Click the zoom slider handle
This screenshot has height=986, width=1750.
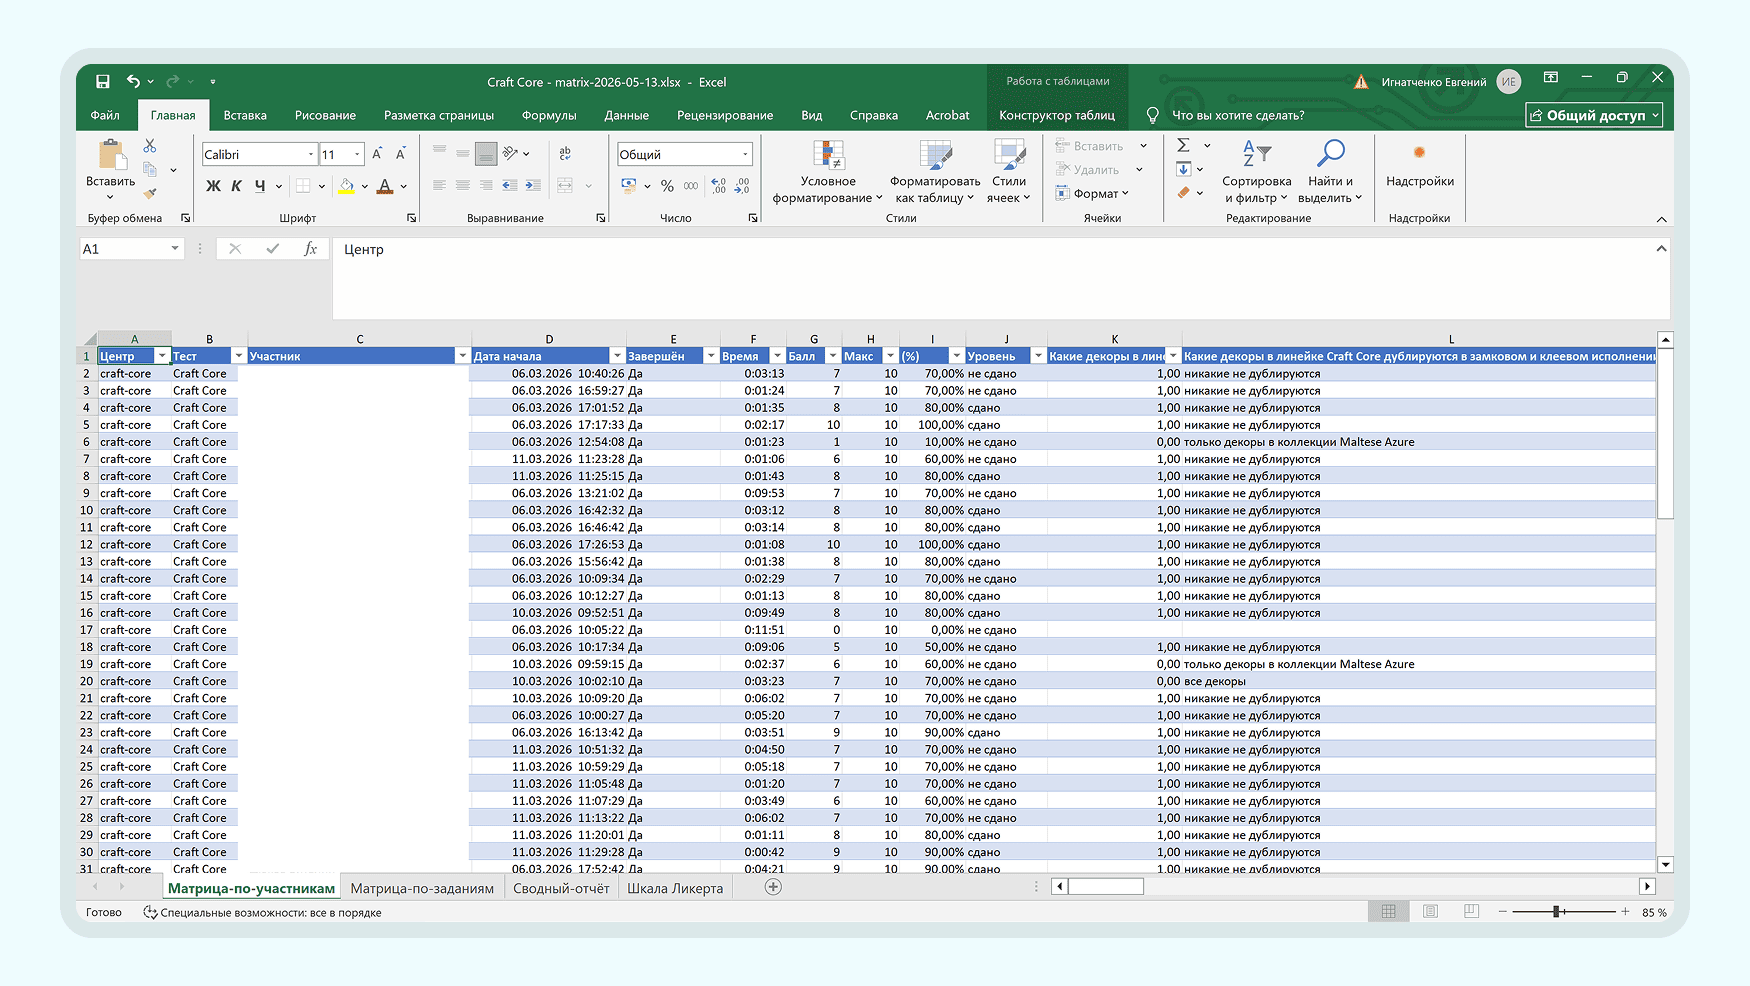coord(1557,912)
